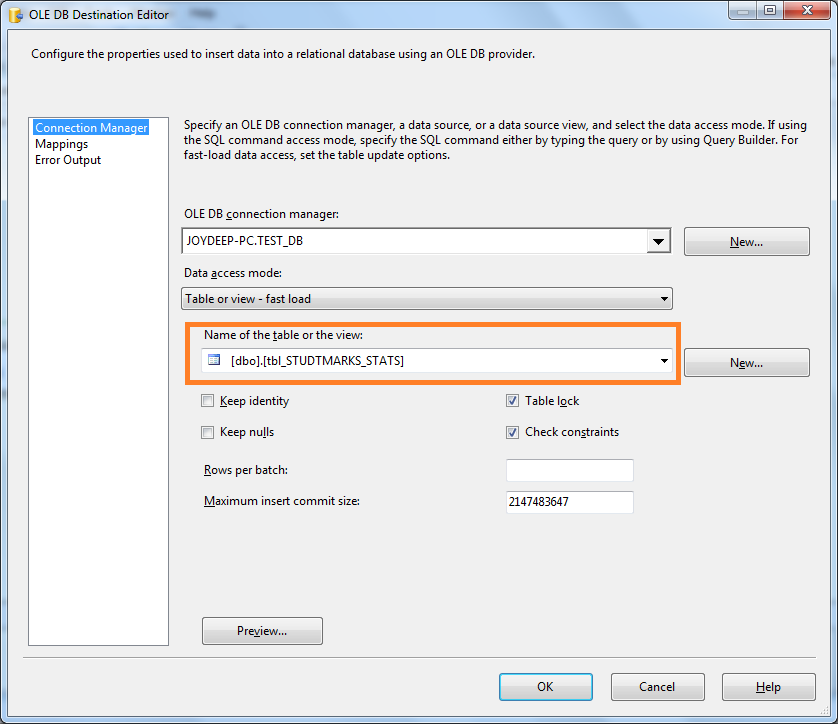Edit the Maximum insert commit size value

pos(569,502)
